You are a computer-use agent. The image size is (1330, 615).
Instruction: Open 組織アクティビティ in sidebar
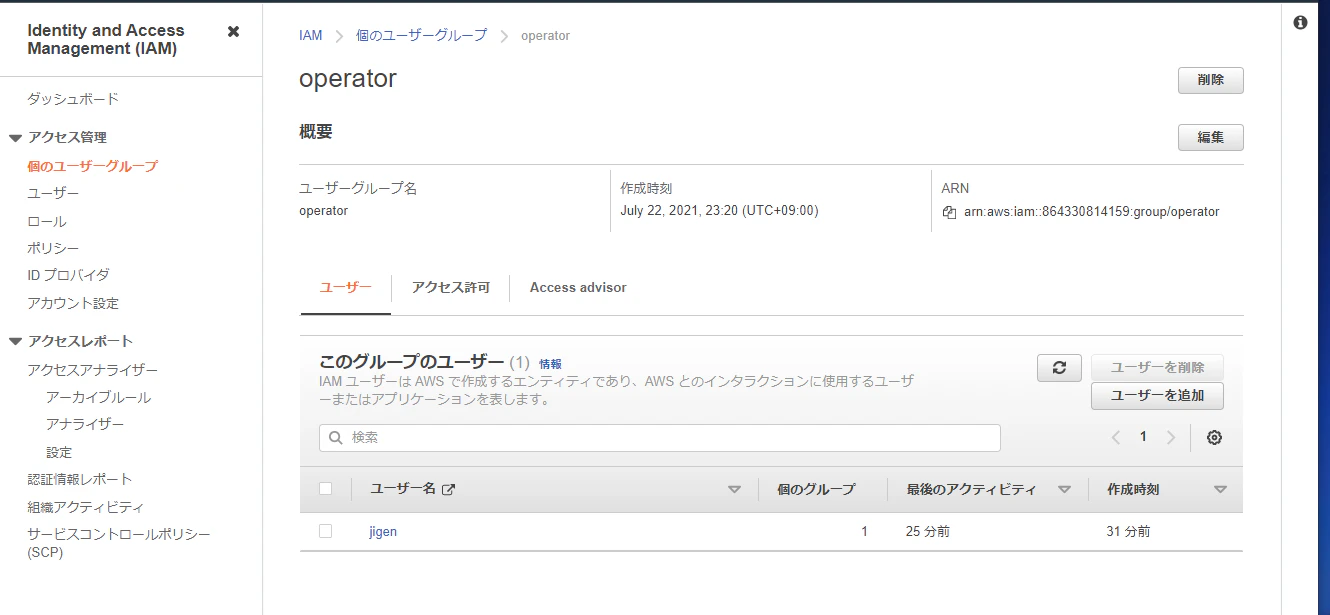pyautogui.click(x=85, y=507)
